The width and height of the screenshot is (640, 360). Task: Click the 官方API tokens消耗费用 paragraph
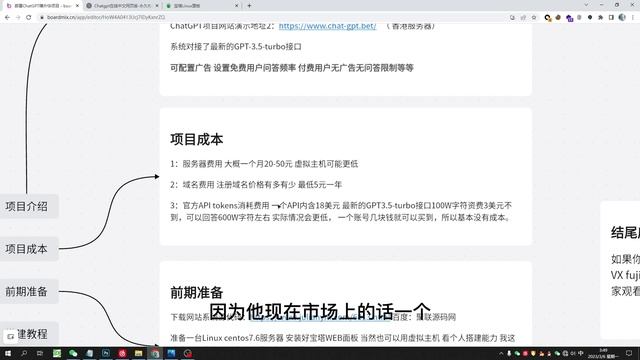341,211
